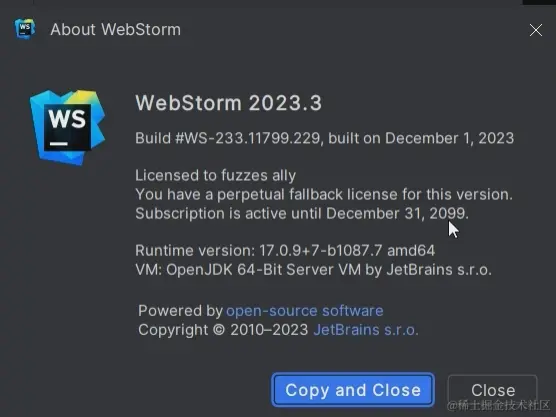Click the perpetual fallback license sentence

324,194
